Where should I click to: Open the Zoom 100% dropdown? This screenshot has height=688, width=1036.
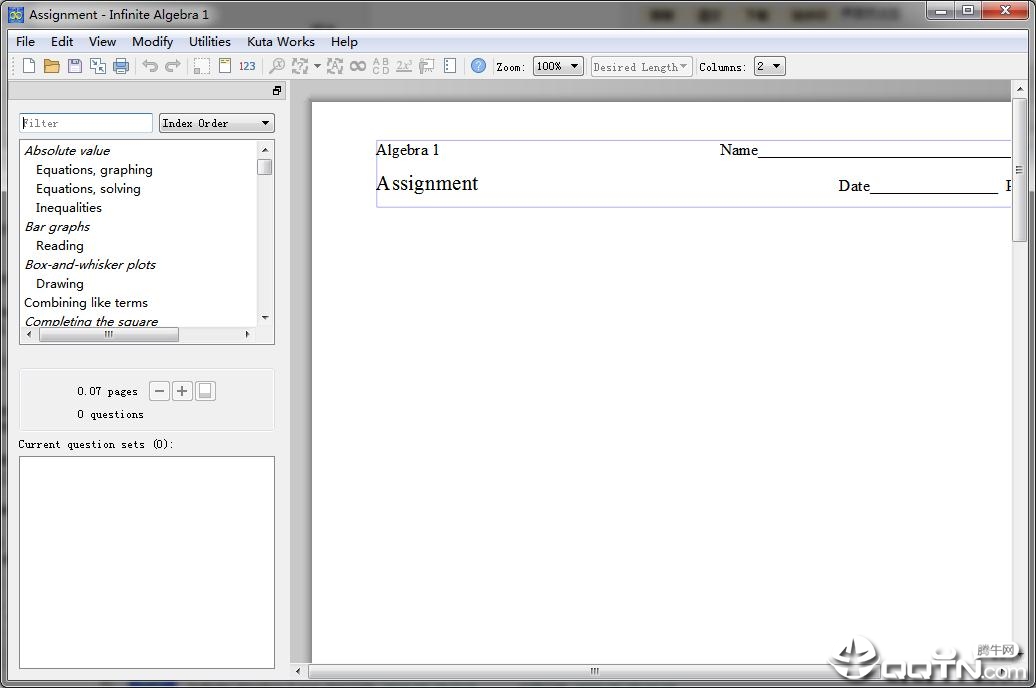pyautogui.click(x=558, y=66)
